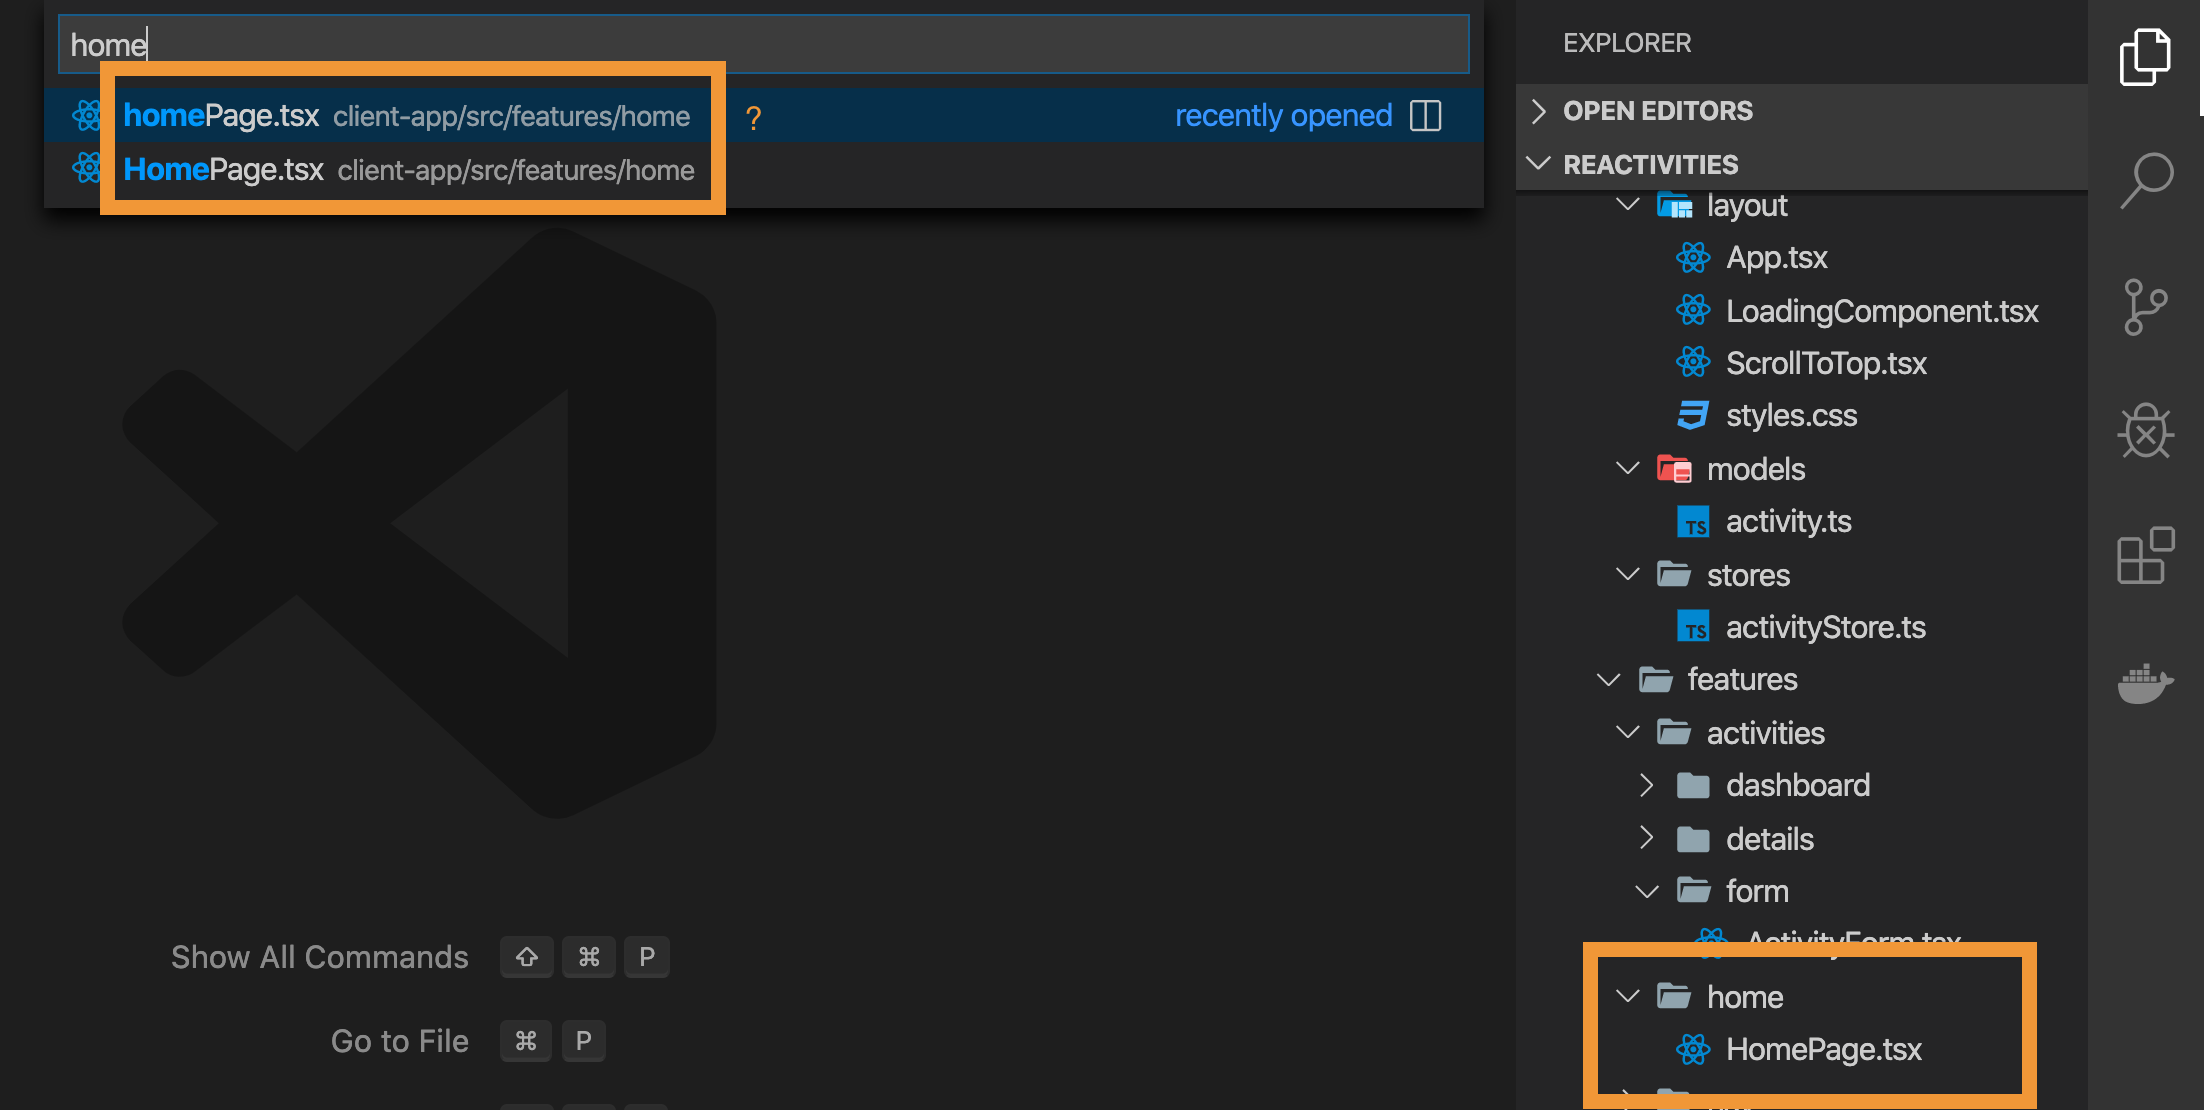The height and width of the screenshot is (1110, 2204).
Task: Expand the details folder
Action: pos(1647,839)
